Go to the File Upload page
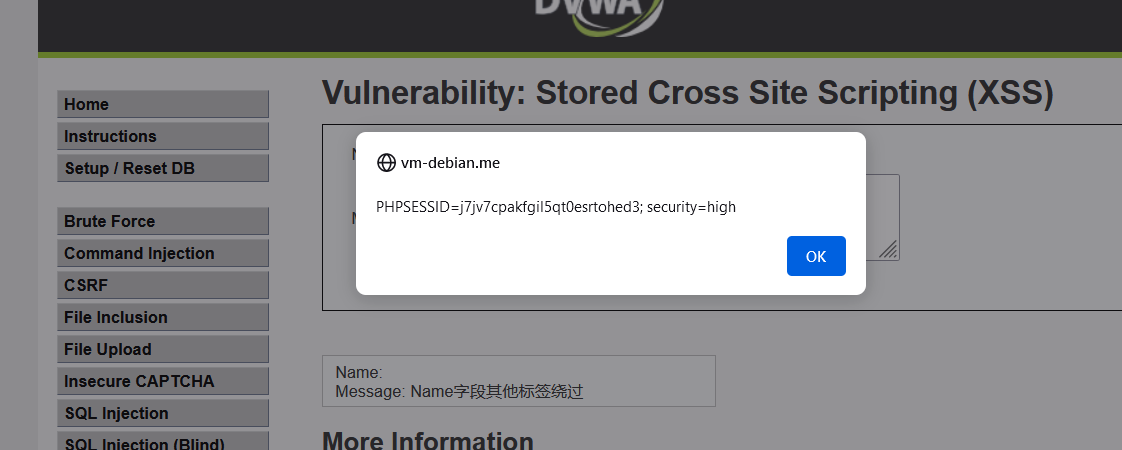This screenshot has height=450, width=1122. (163, 349)
